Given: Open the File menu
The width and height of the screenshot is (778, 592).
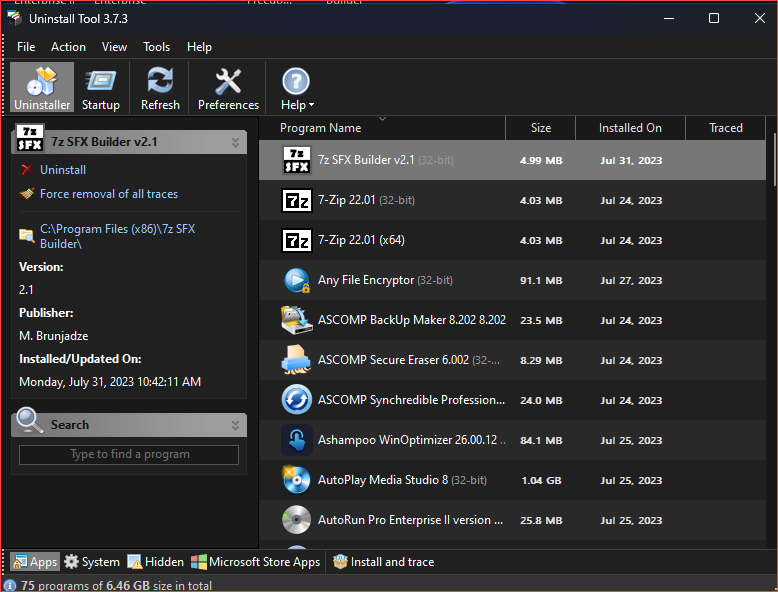Looking at the screenshot, I should [26, 47].
